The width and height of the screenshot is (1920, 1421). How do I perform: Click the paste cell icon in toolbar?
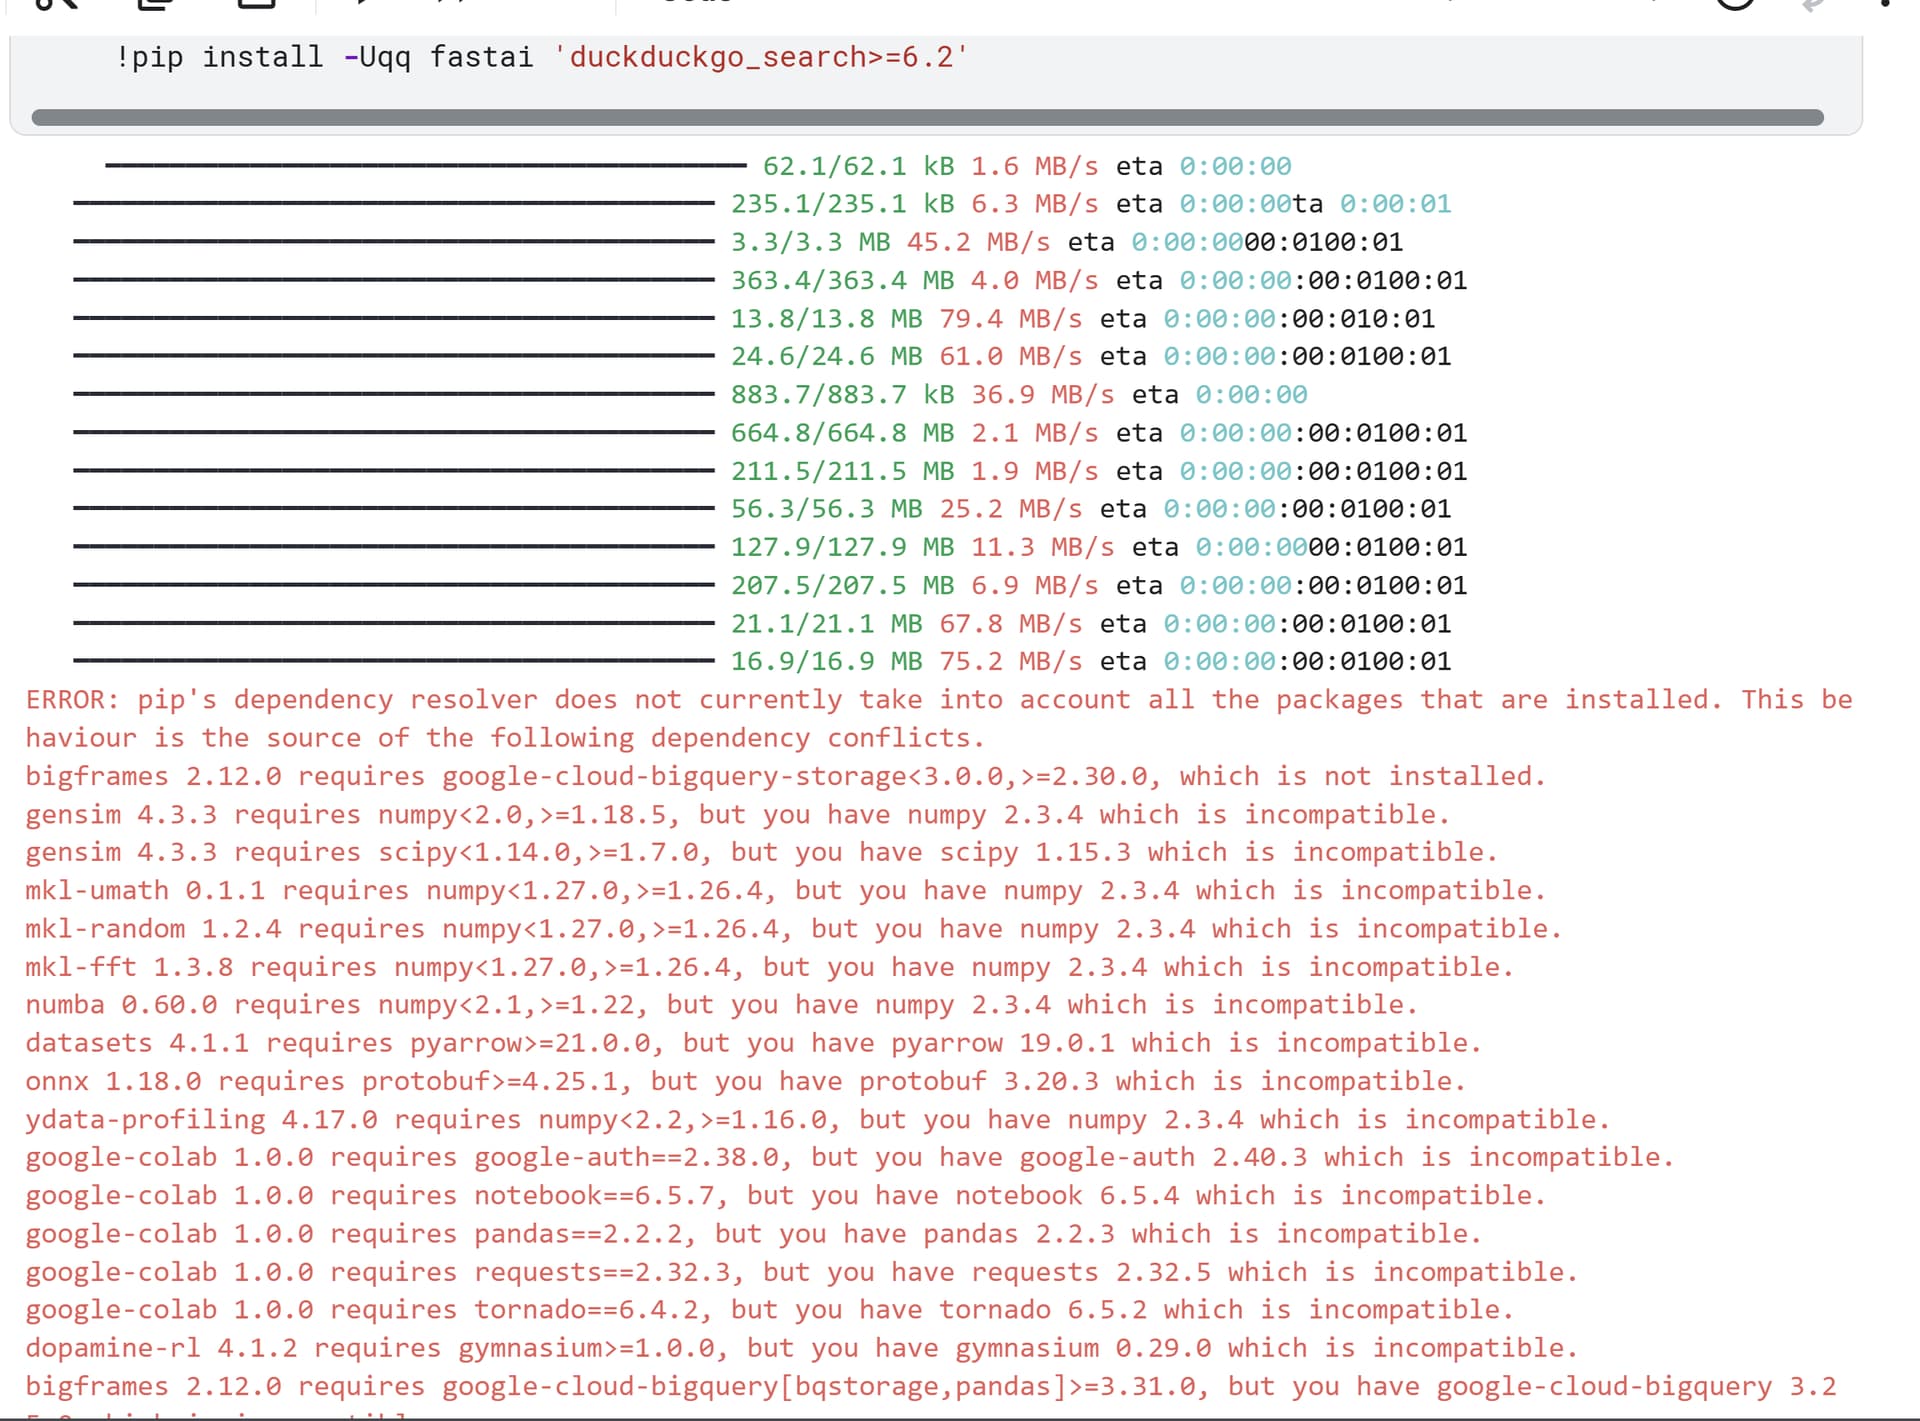[256, 3]
